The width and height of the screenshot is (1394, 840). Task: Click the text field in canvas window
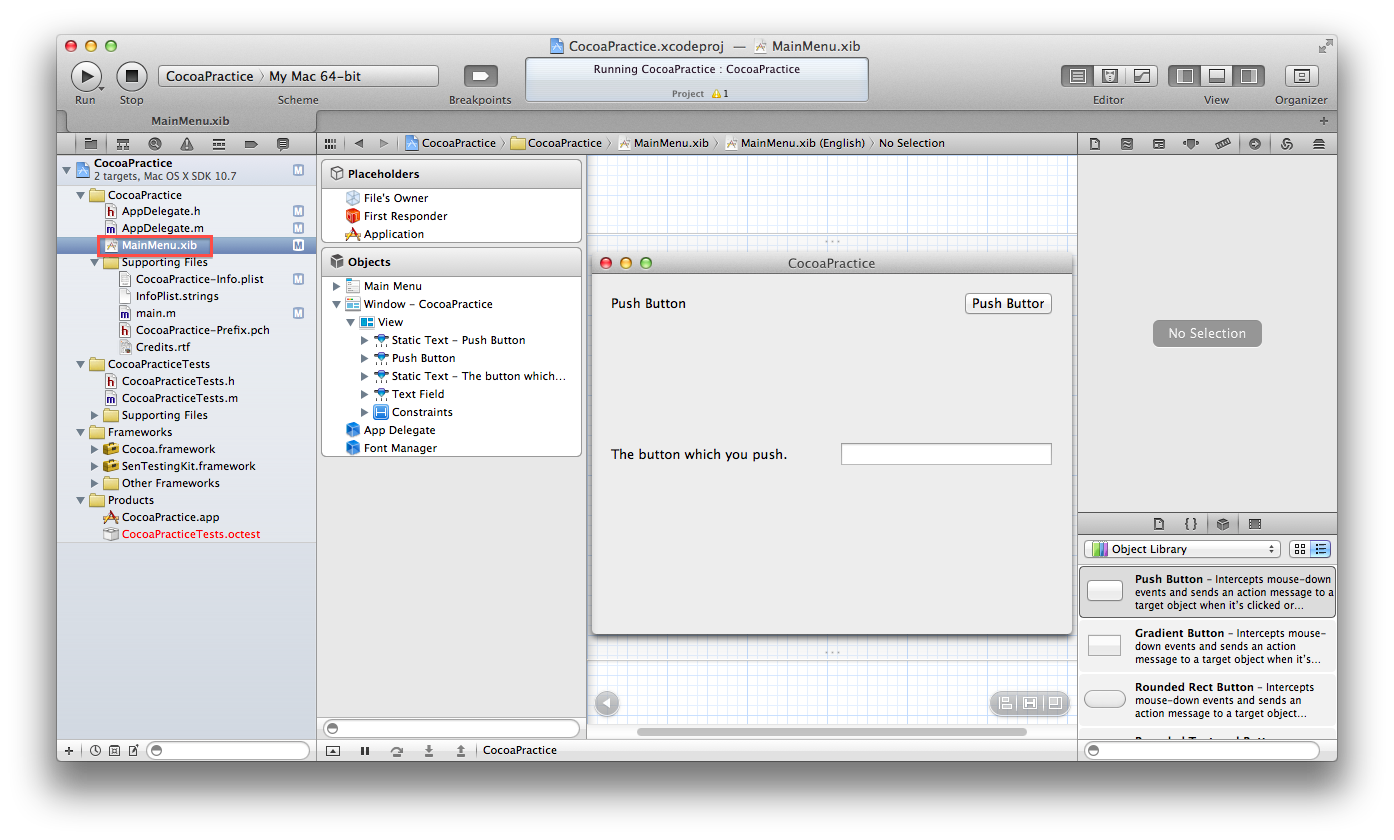point(946,454)
